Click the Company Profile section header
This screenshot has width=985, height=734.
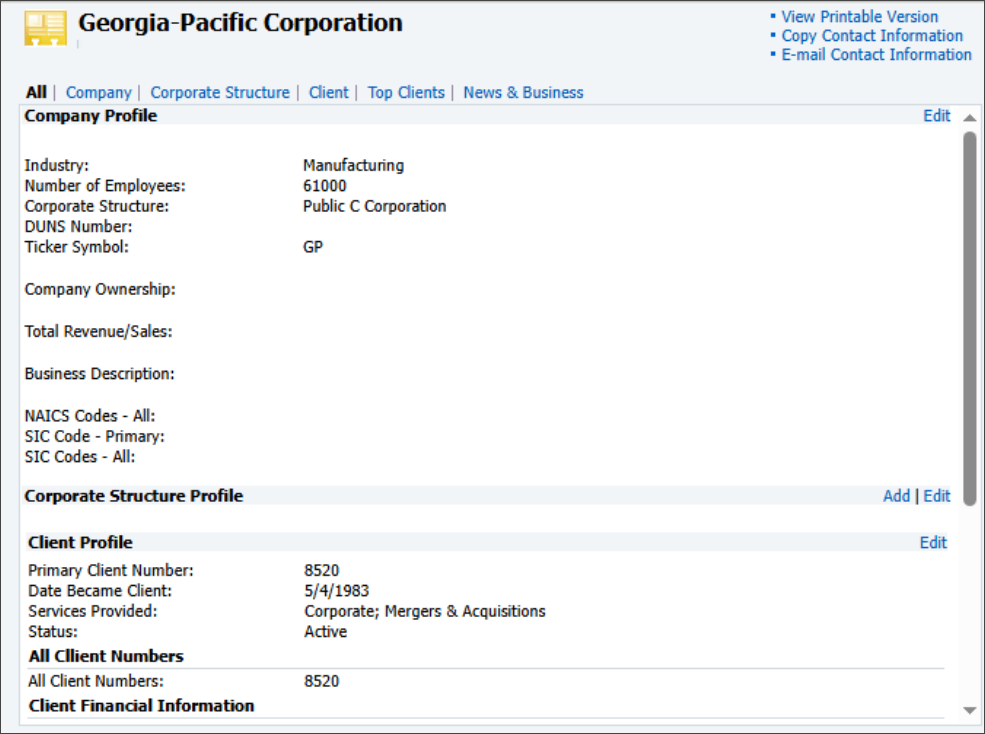[90, 116]
